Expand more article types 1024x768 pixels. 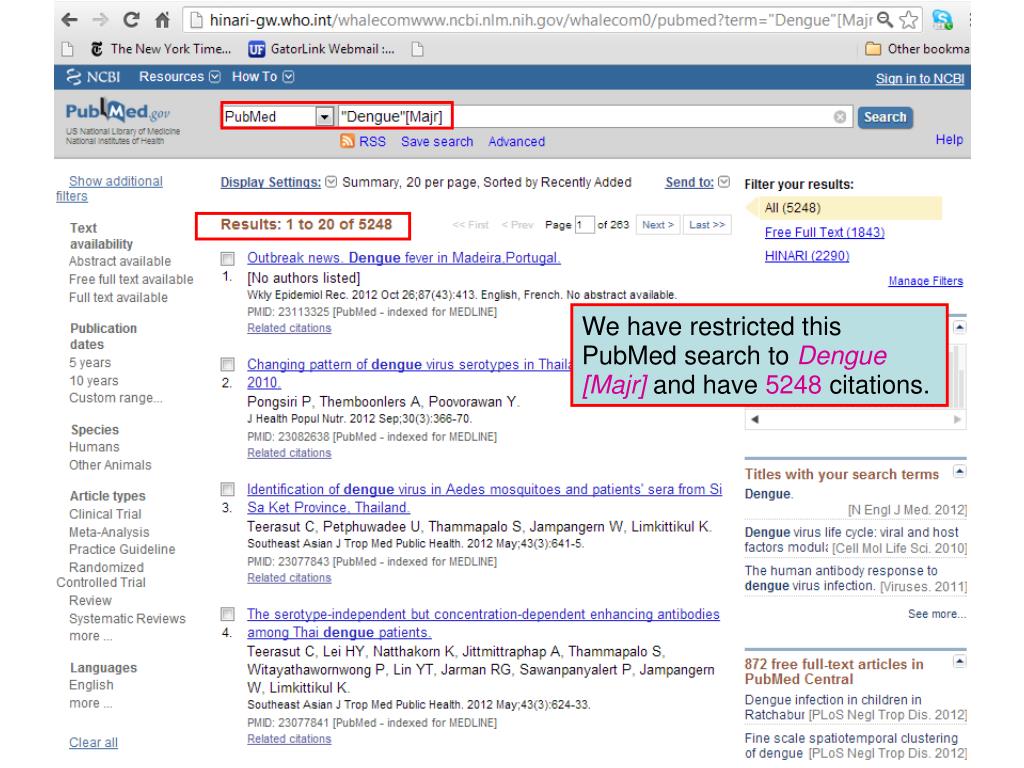coord(91,636)
